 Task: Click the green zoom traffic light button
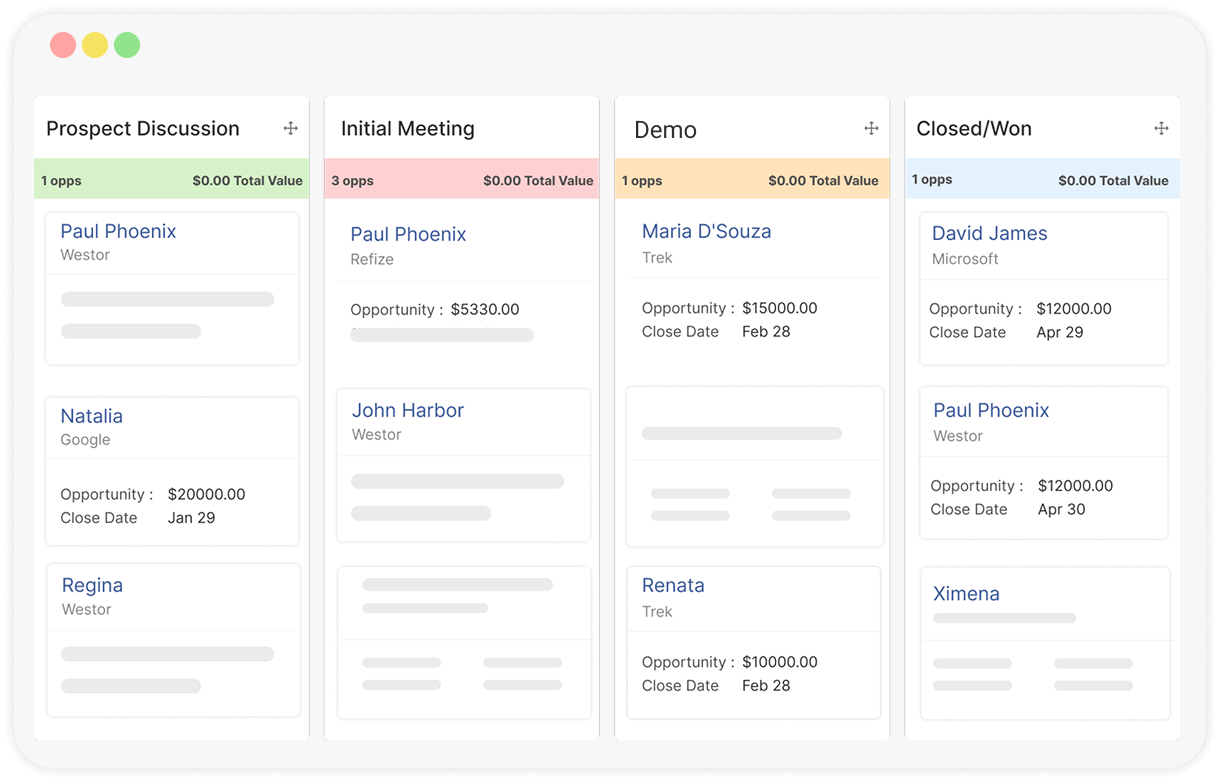(126, 45)
